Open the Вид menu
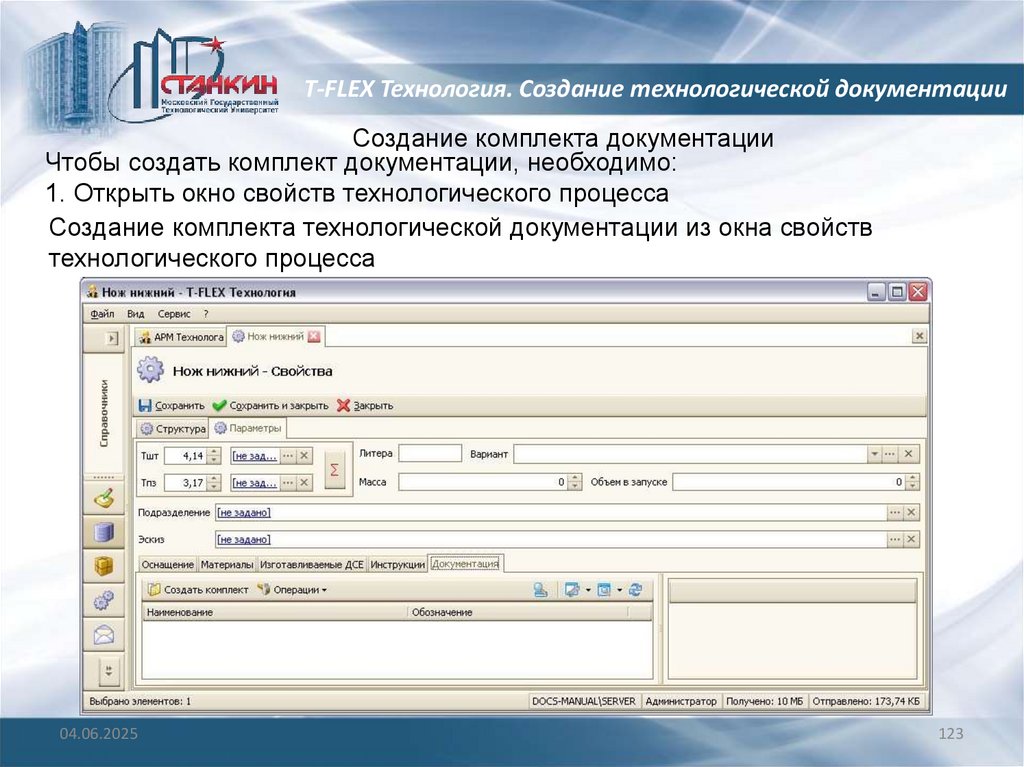Screen dimensions: 1024x767 click(136, 314)
